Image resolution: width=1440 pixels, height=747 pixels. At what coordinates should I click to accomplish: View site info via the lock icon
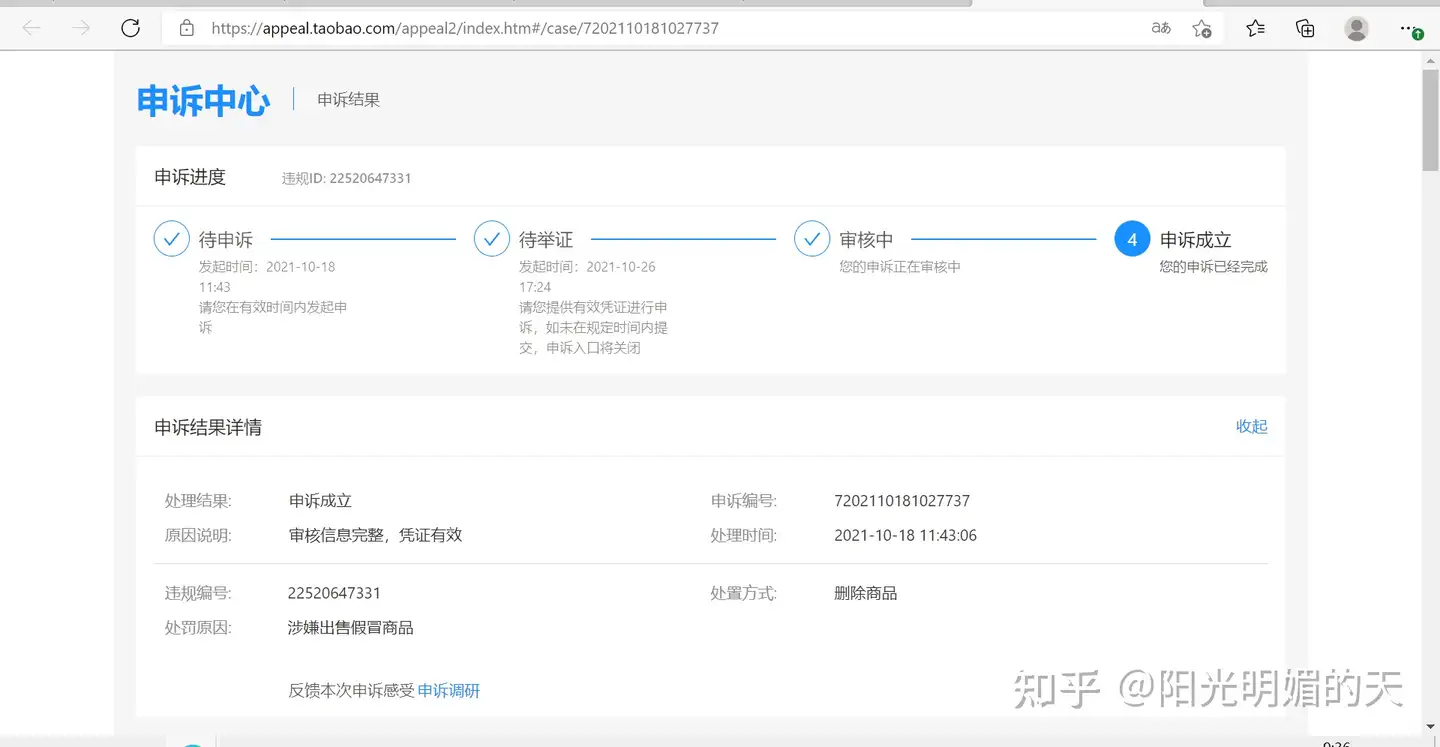click(x=186, y=28)
